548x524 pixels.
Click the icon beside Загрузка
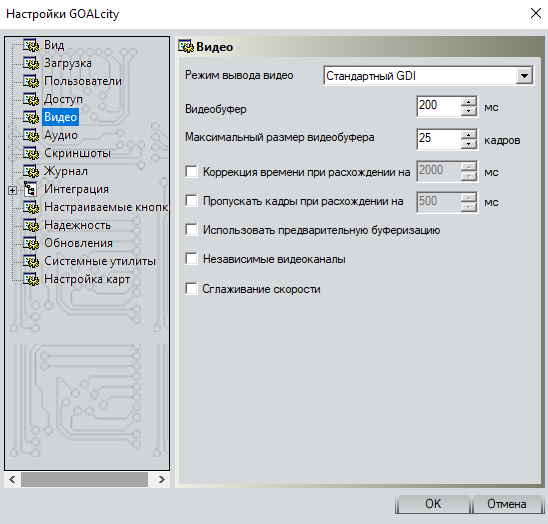click(x=31, y=63)
